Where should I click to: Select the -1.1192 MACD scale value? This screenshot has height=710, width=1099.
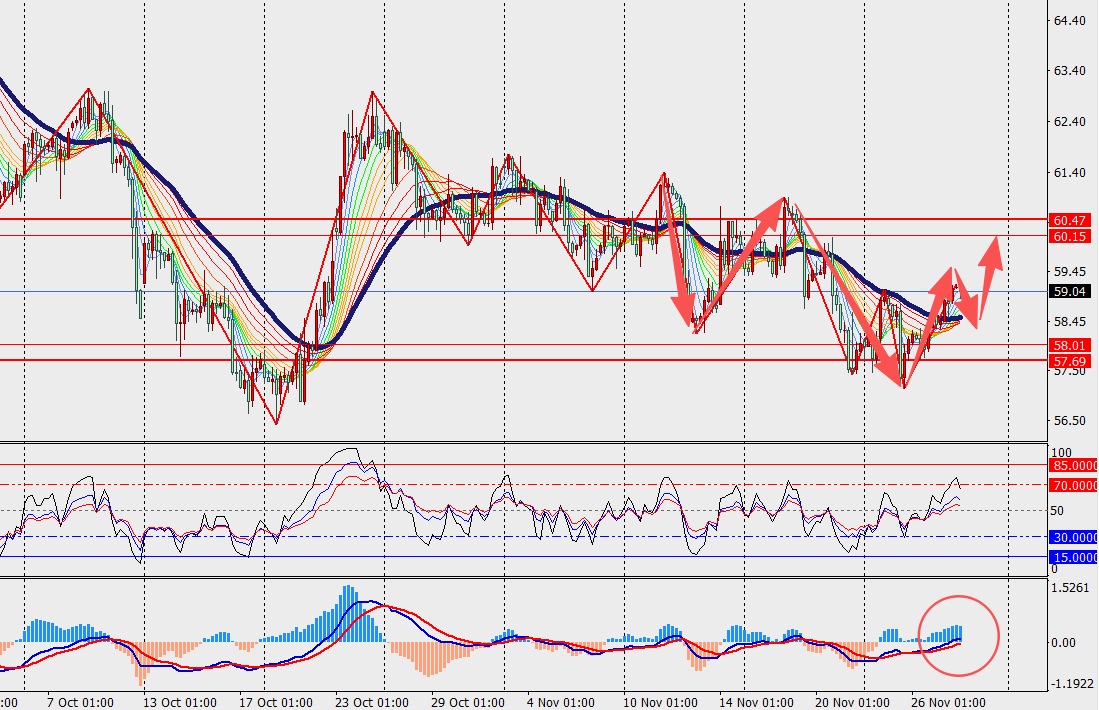click(1071, 686)
